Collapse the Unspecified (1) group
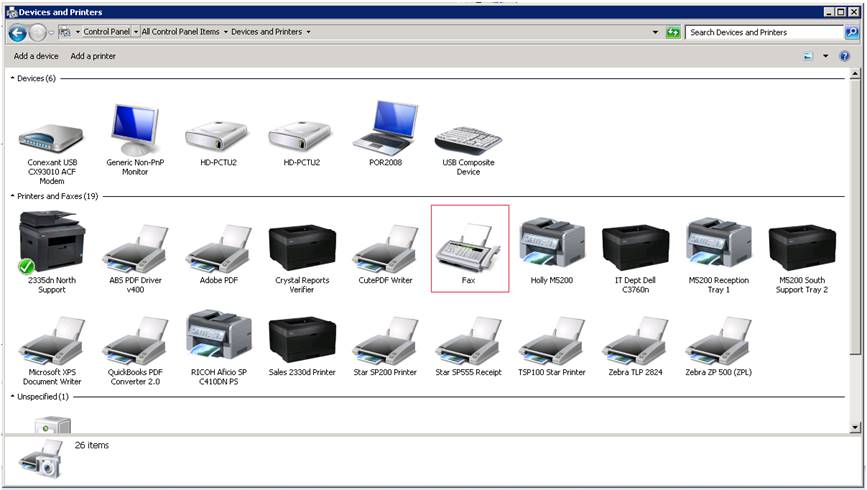This screenshot has width=867, height=490. pos(12,397)
